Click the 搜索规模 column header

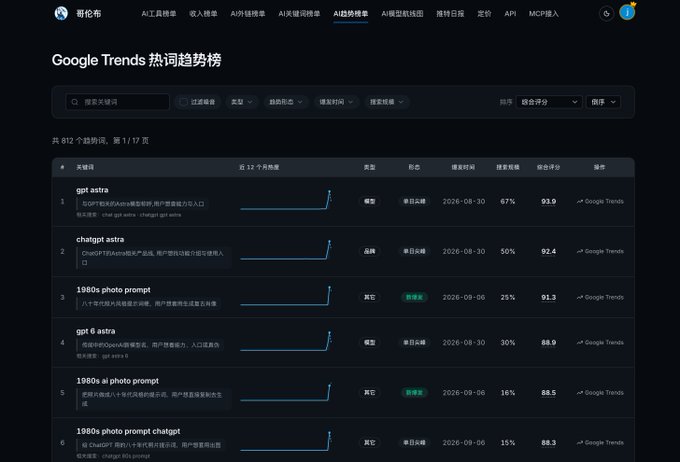point(508,167)
